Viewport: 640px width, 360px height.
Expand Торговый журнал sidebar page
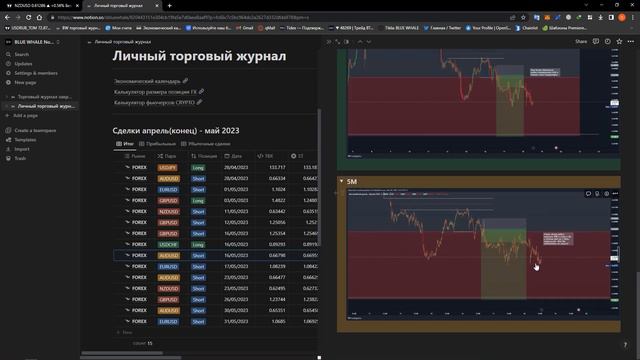tap(7, 97)
